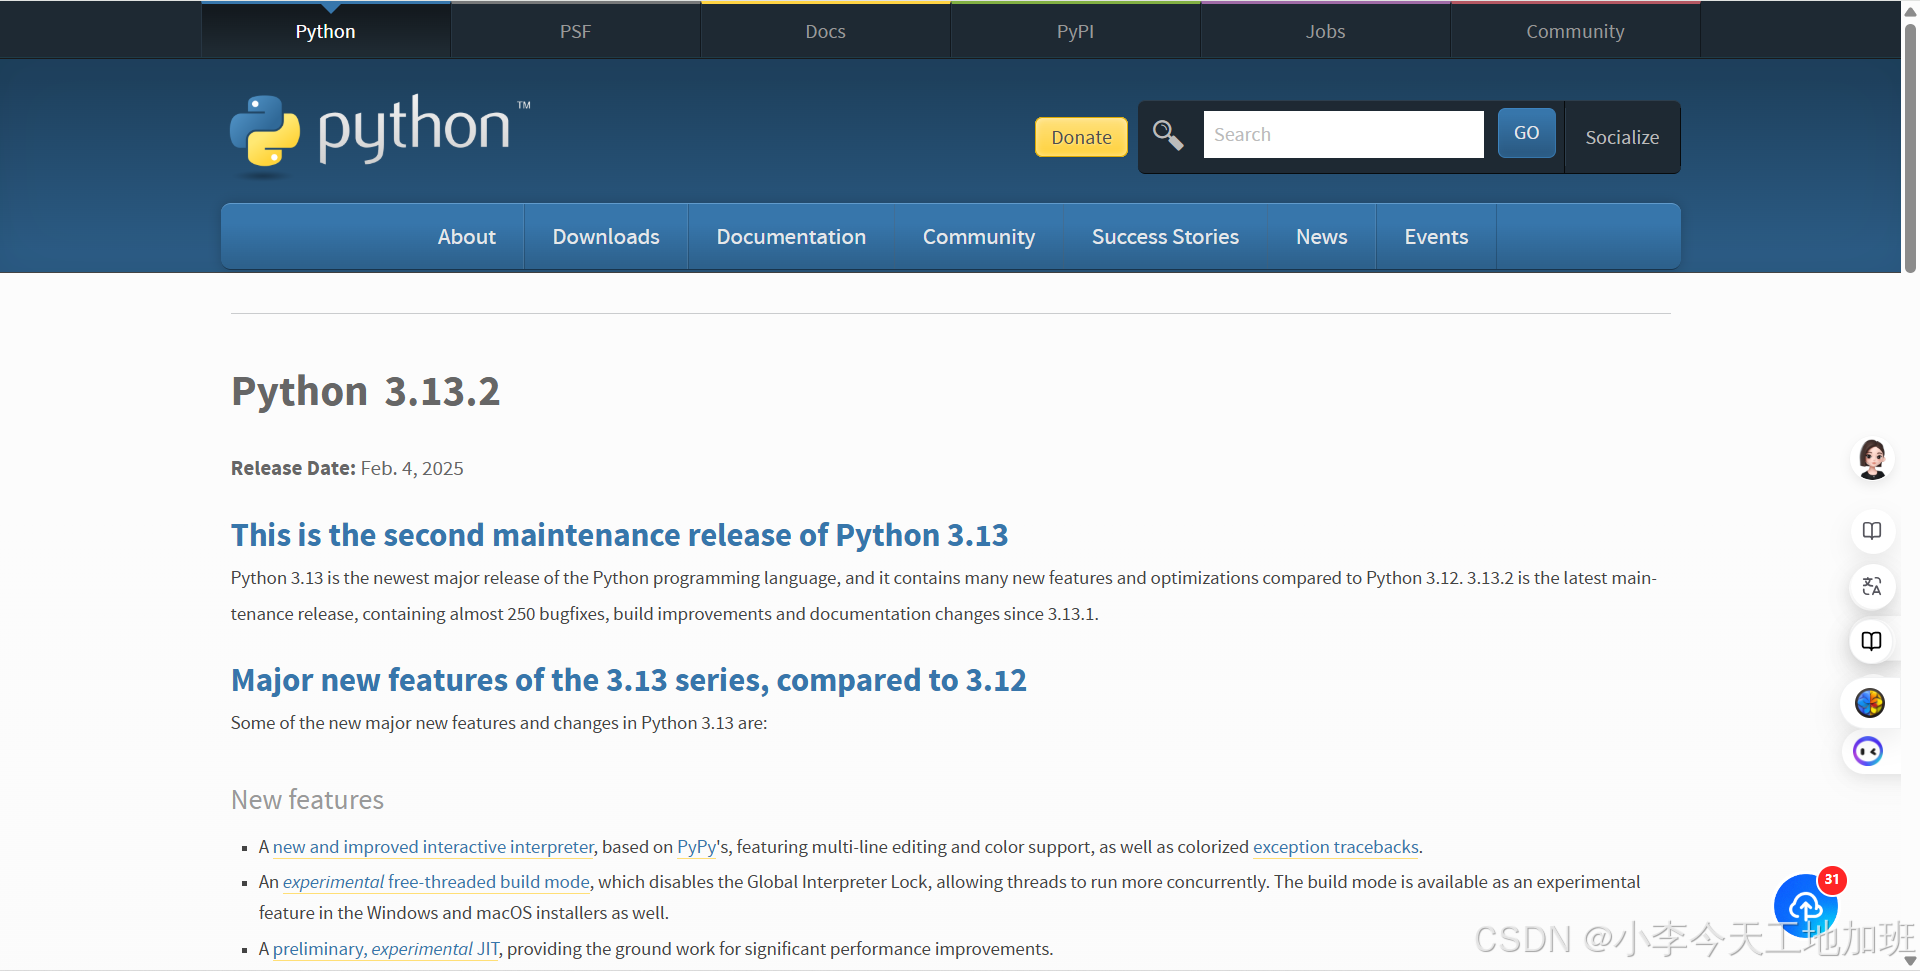
Task: Open the About menu
Action: click(466, 237)
